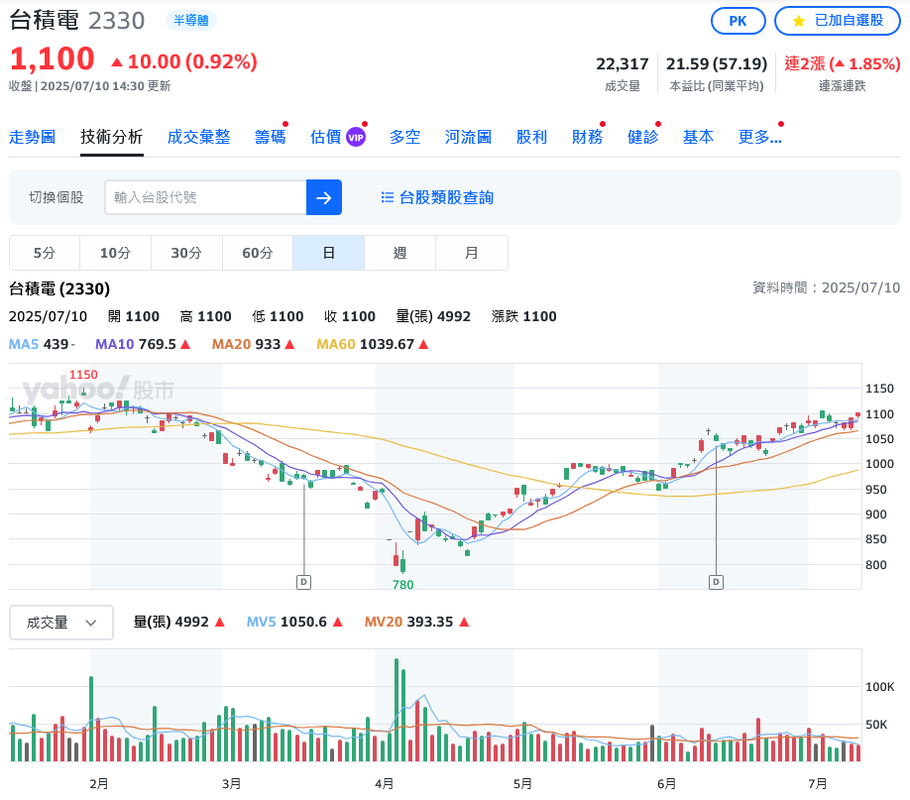The width and height of the screenshot is (910, 800).
Task: Open the 財務 tab
Action: (x=587, y=137)
